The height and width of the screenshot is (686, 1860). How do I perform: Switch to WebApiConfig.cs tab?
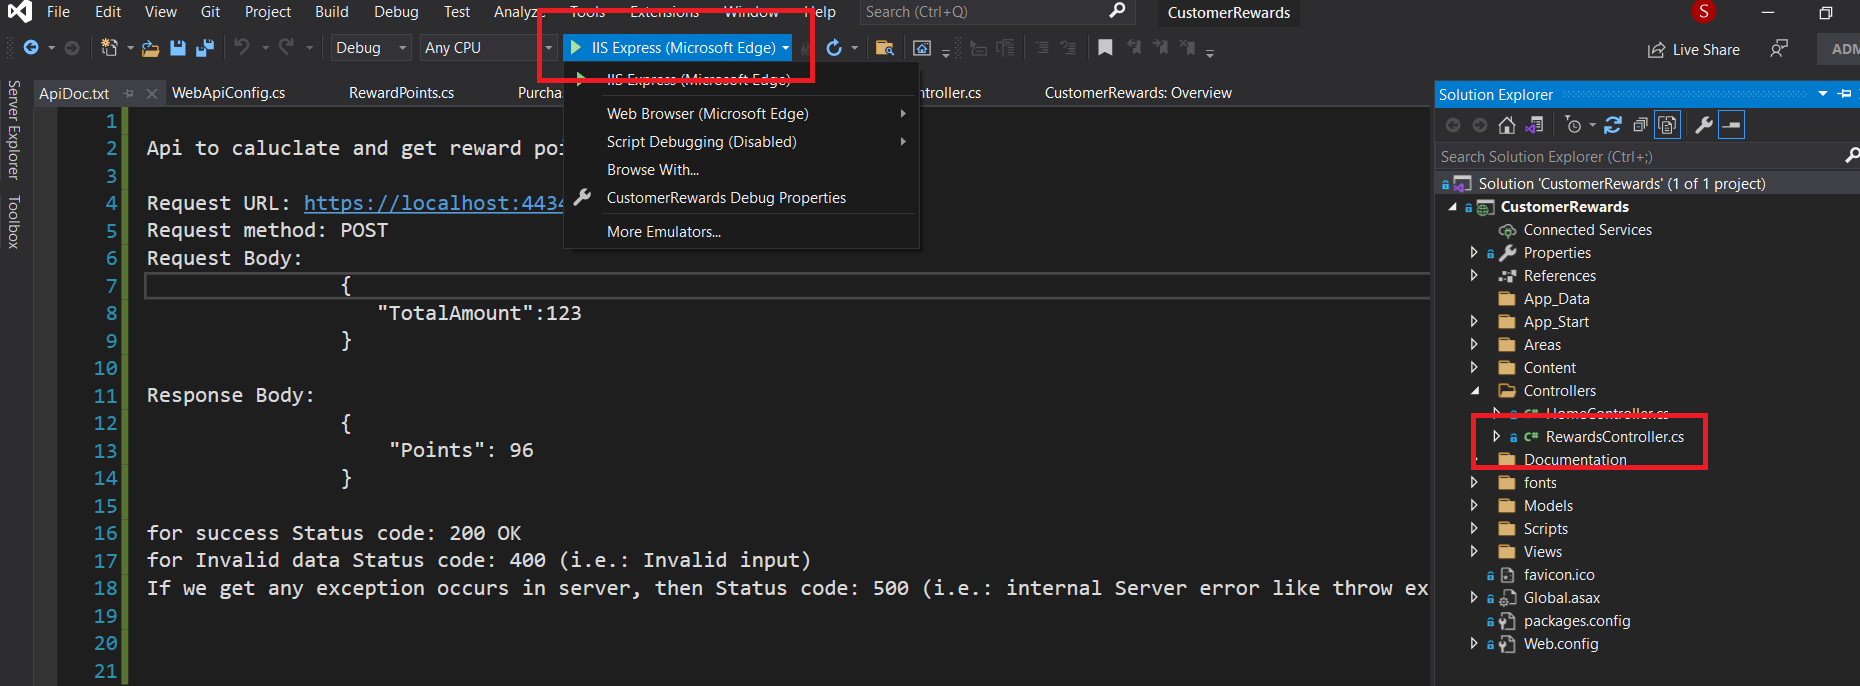tap(228, 93)
